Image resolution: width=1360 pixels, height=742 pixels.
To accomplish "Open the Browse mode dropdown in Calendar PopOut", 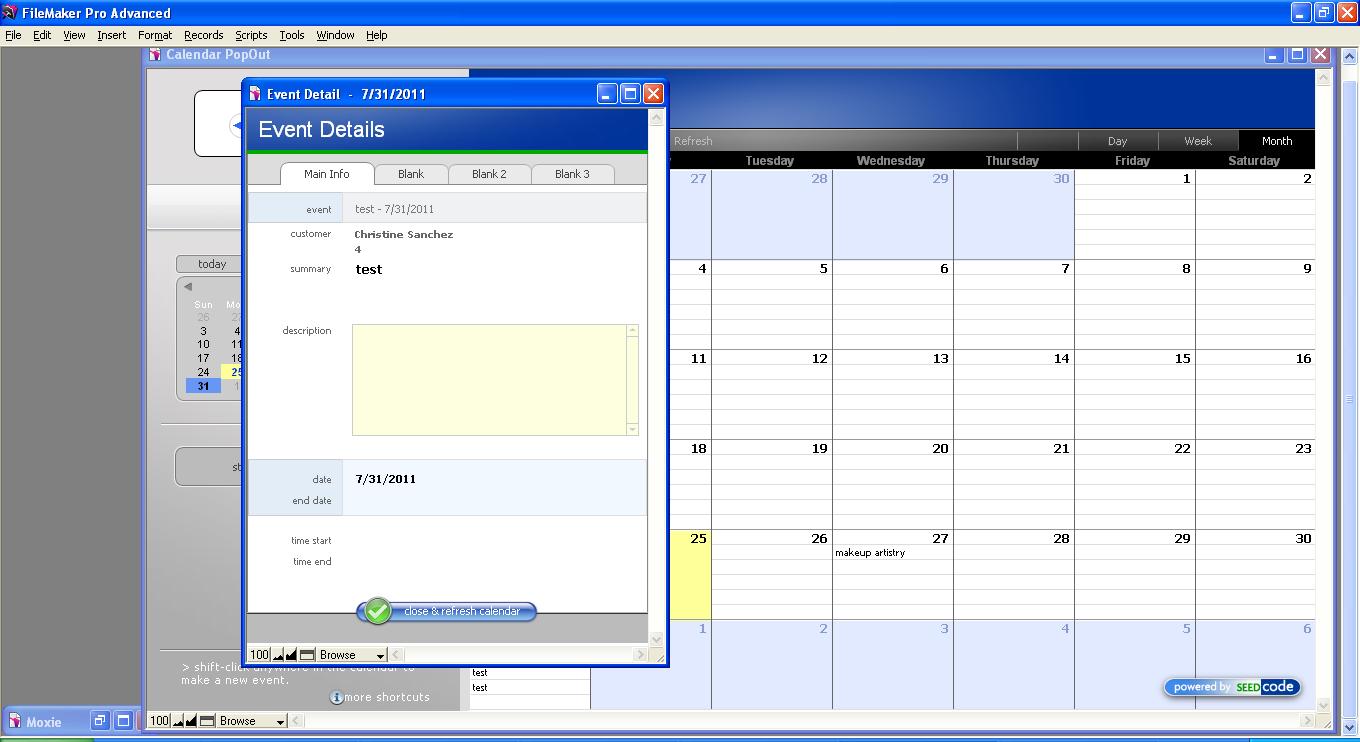I will point(252,721).
